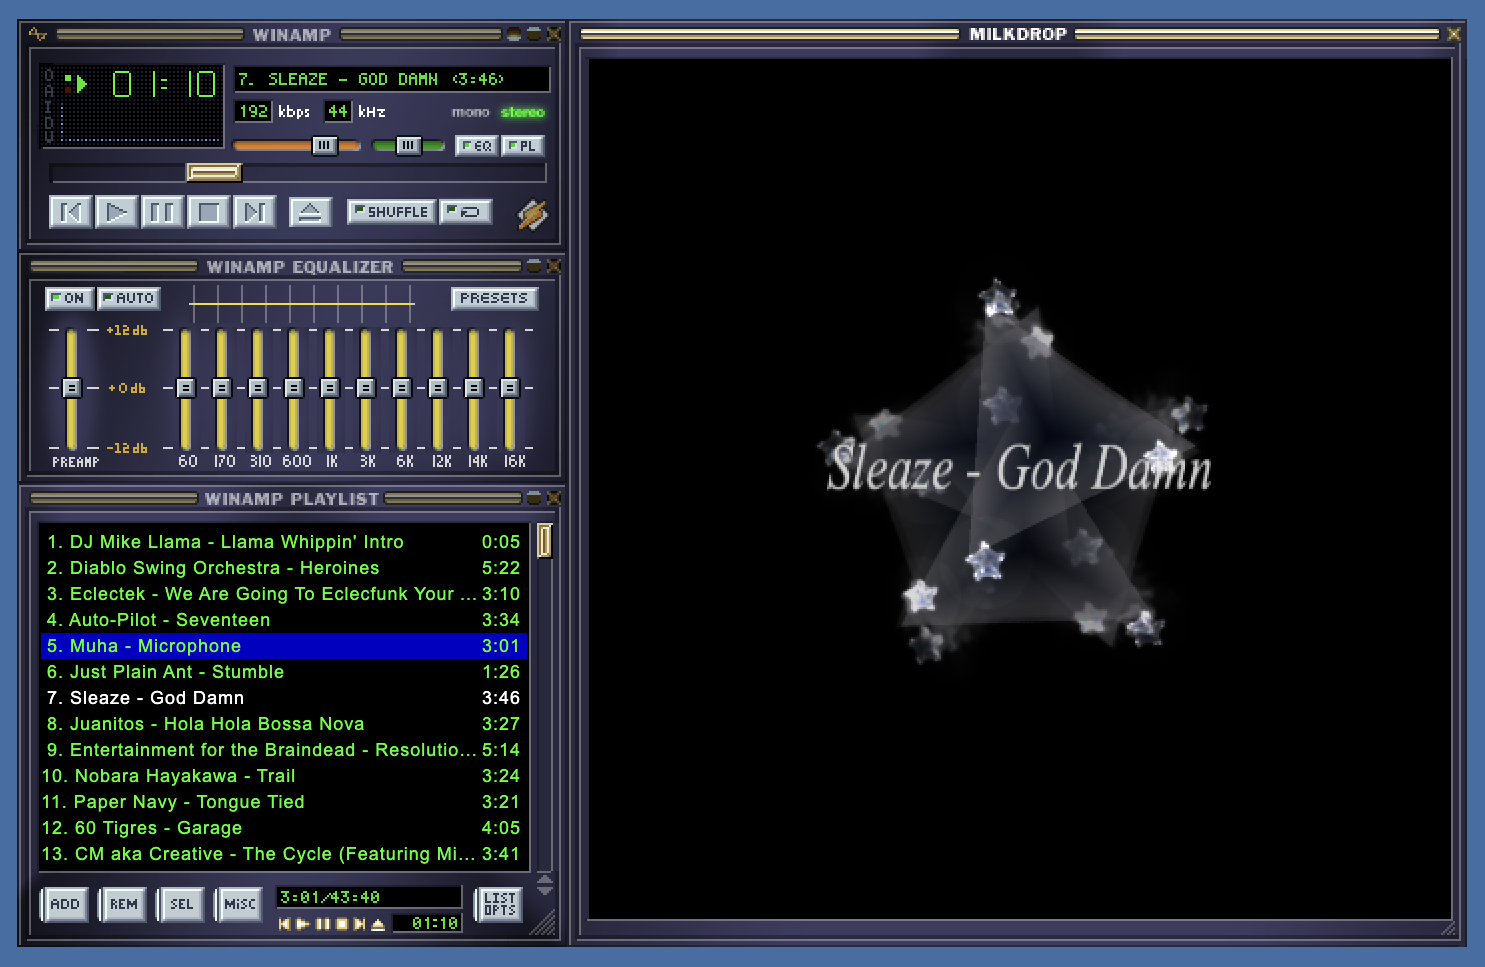This screenshot has height=967, width=1485.
Task: Click the Winamp lightning bolt logo
Action: tap(532, 214)
